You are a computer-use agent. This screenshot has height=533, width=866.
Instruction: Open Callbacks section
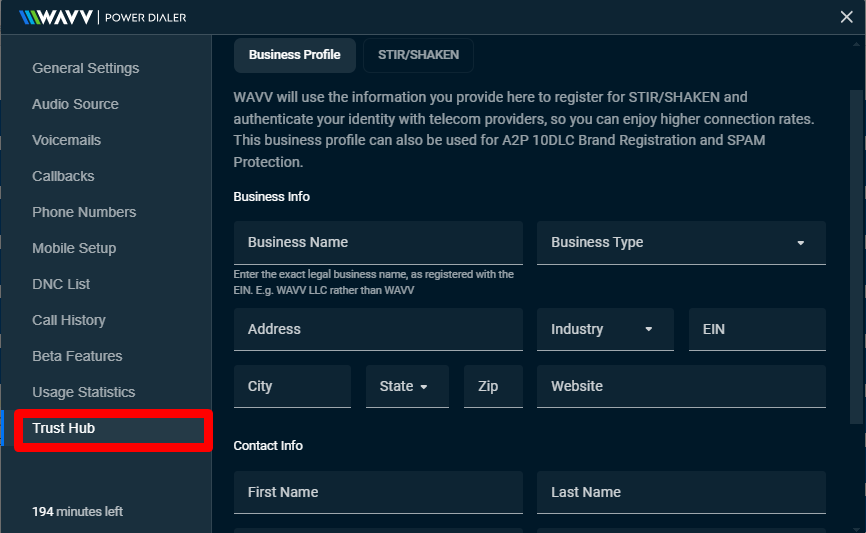pyautogui.click(x=63, y=176)
